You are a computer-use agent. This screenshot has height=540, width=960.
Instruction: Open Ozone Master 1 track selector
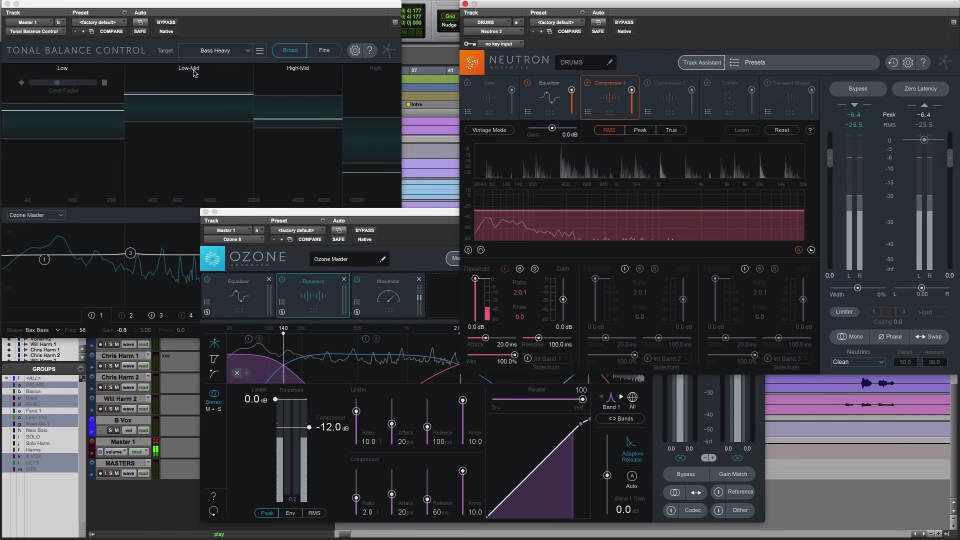(x=225, y=230)
